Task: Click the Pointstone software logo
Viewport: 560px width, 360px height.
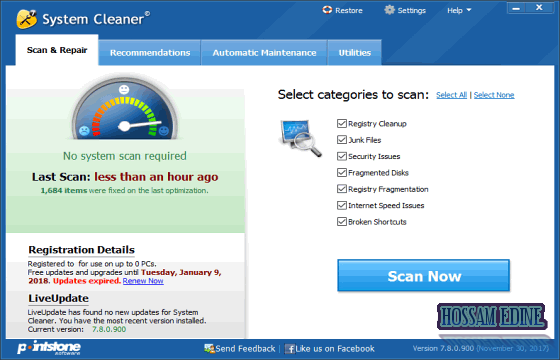Action: point(49,348)
